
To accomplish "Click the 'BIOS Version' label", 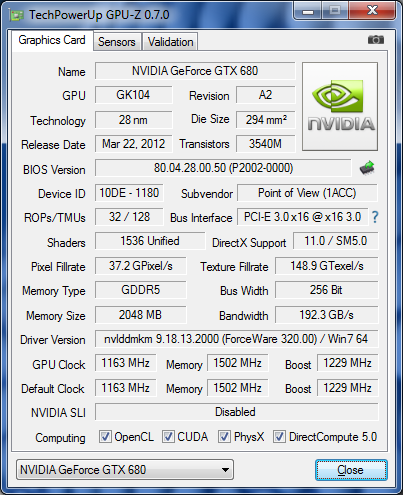I will pos(54,170).
